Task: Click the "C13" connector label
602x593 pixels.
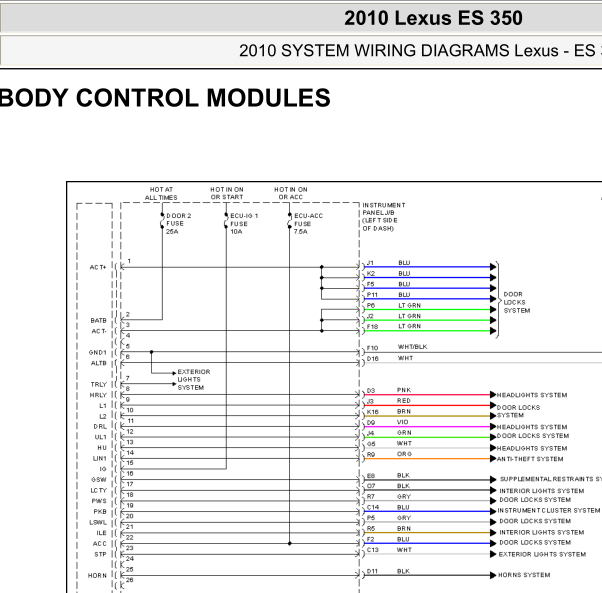Action: pyautogui.click(x=372, y=550)
